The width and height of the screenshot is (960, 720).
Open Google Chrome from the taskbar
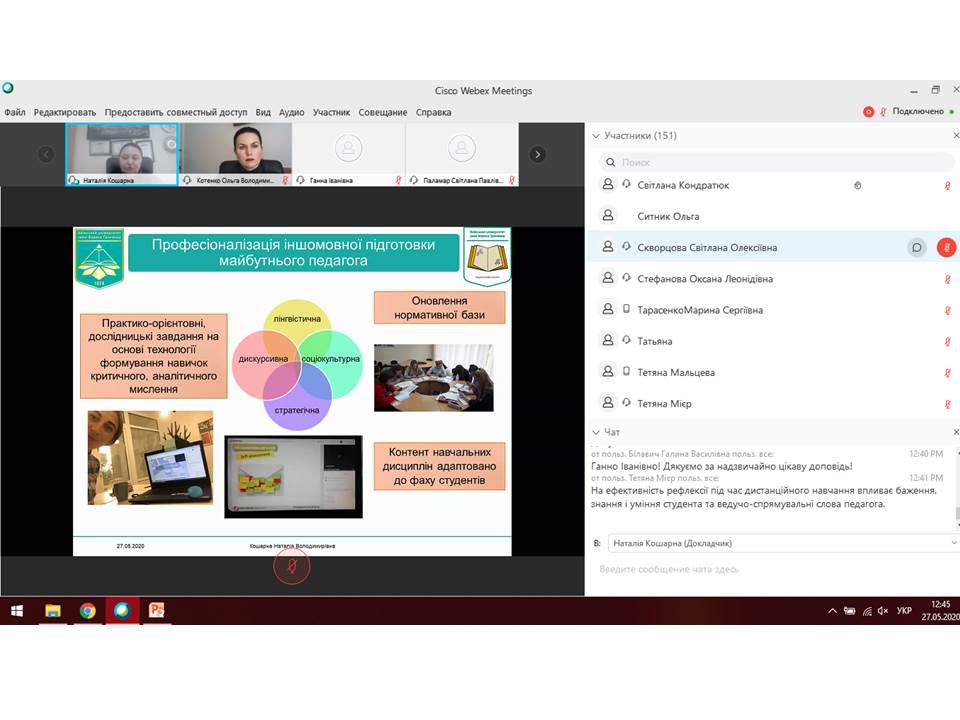click(x=87, y=610)
